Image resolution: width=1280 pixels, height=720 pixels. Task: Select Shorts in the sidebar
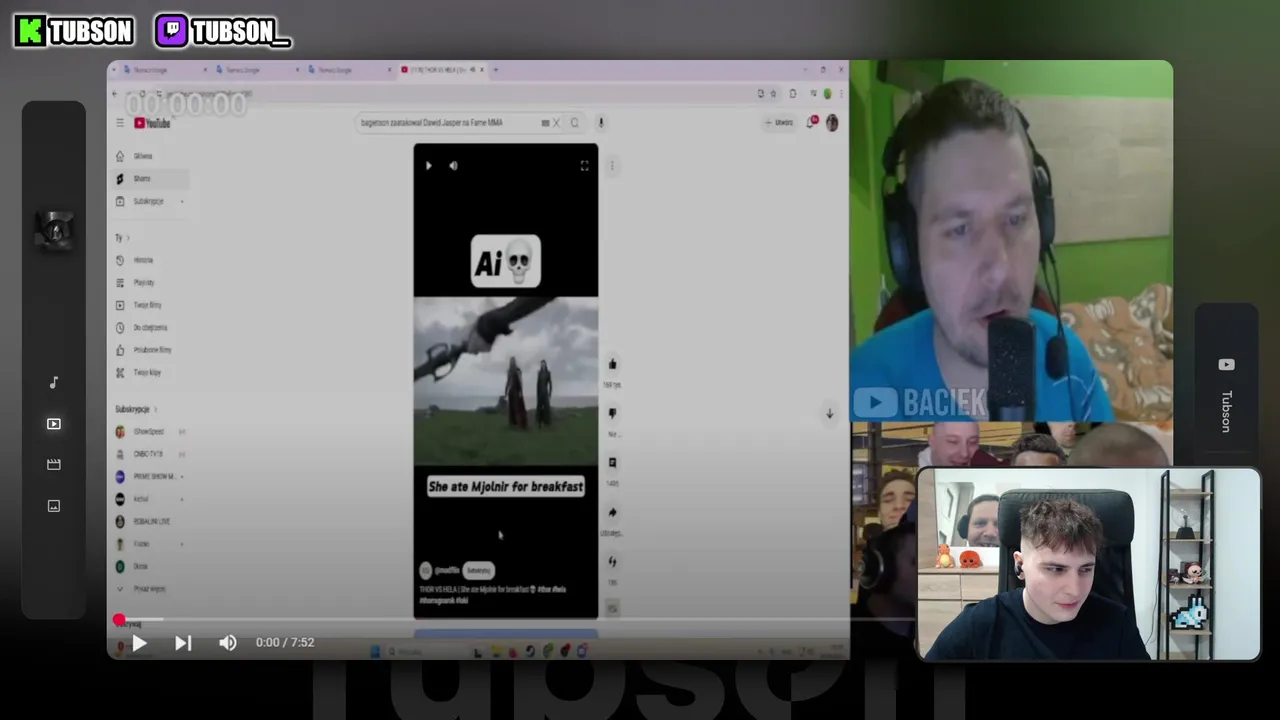pyautogui.click(x=150, y=179)
